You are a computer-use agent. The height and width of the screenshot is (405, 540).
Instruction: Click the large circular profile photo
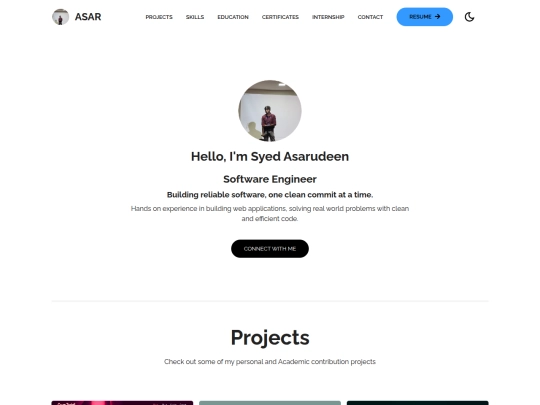coord(270,111)
